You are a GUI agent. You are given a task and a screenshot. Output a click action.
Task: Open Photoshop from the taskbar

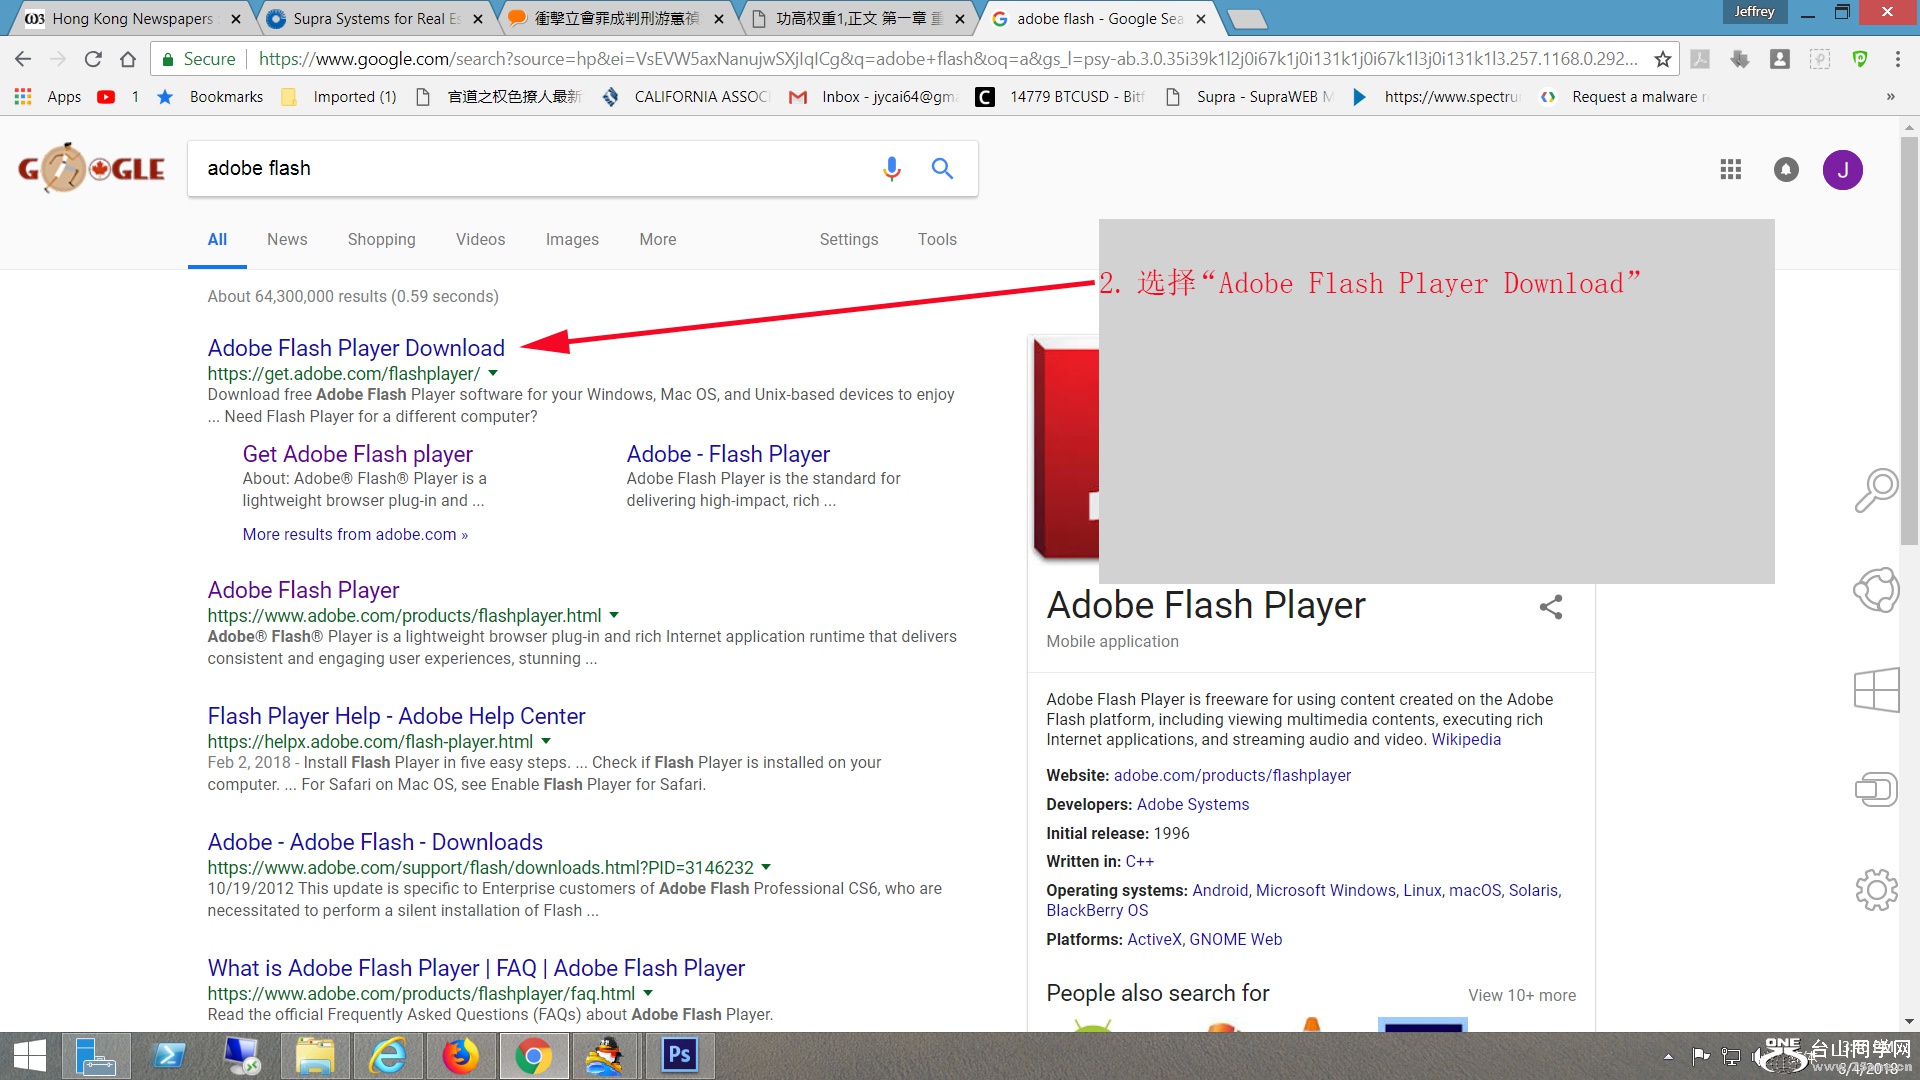(679, 1056)
